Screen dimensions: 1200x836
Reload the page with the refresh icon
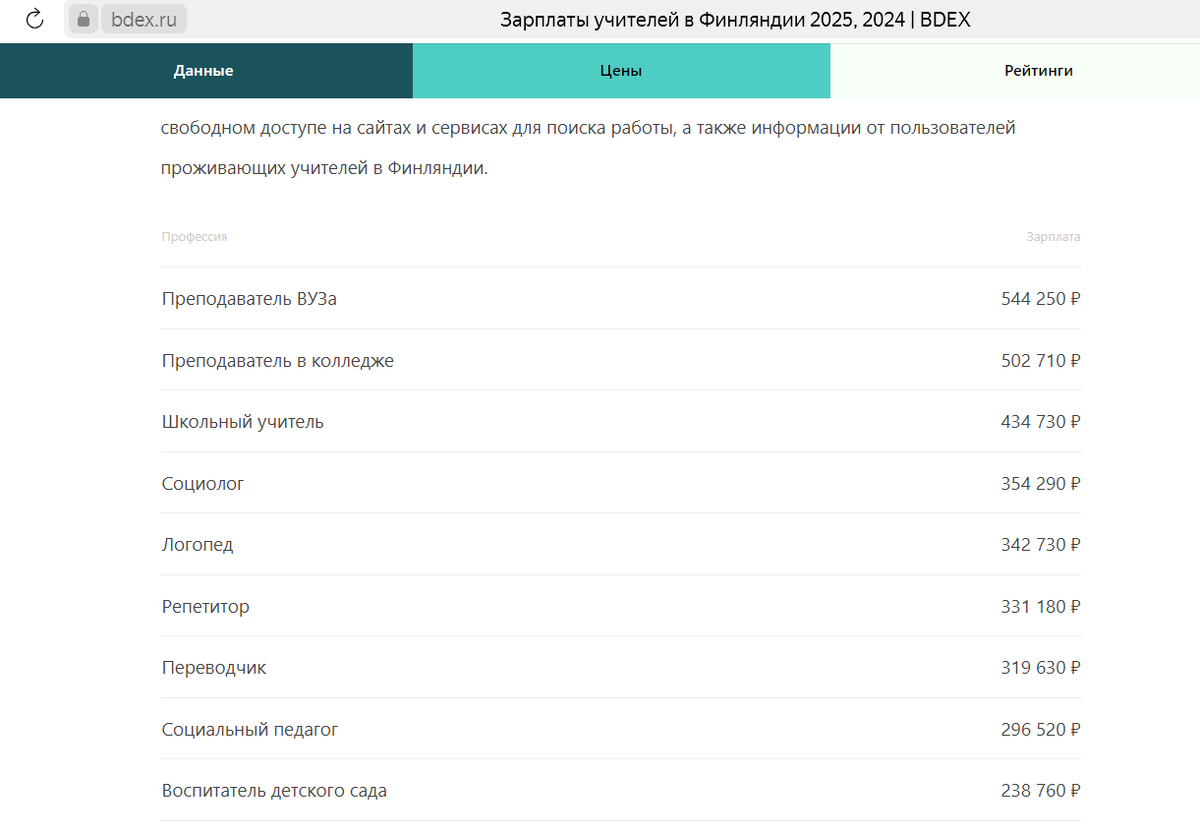pyautogui.click(x=35, y=19)
